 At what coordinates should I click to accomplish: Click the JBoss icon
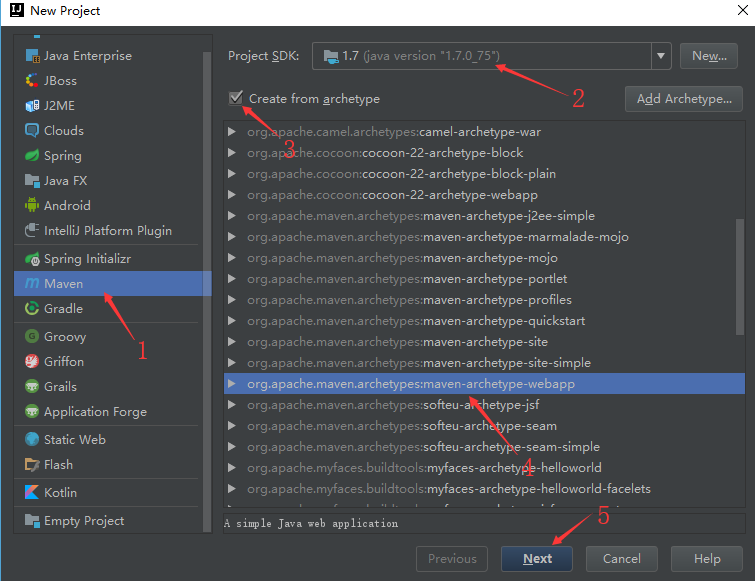(x=32, y=80)
